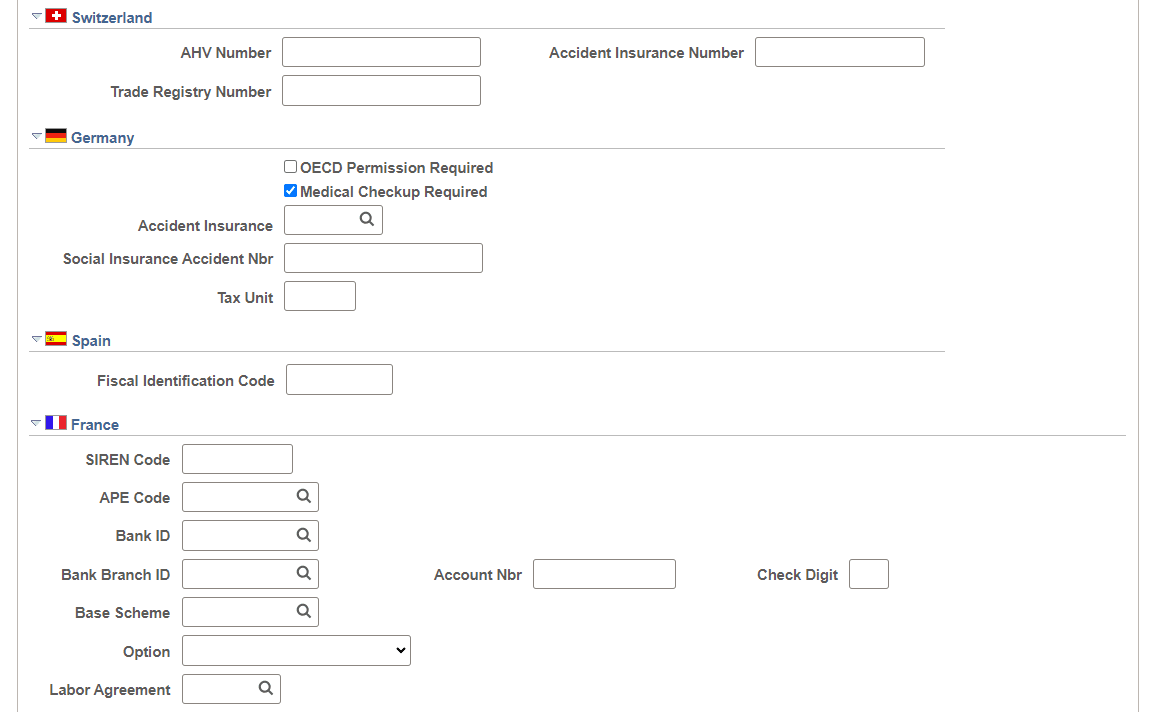Click the France flag icon
Image resolution: width=1150 pixels, height=712 pixels.
click(x=55, y=422)
